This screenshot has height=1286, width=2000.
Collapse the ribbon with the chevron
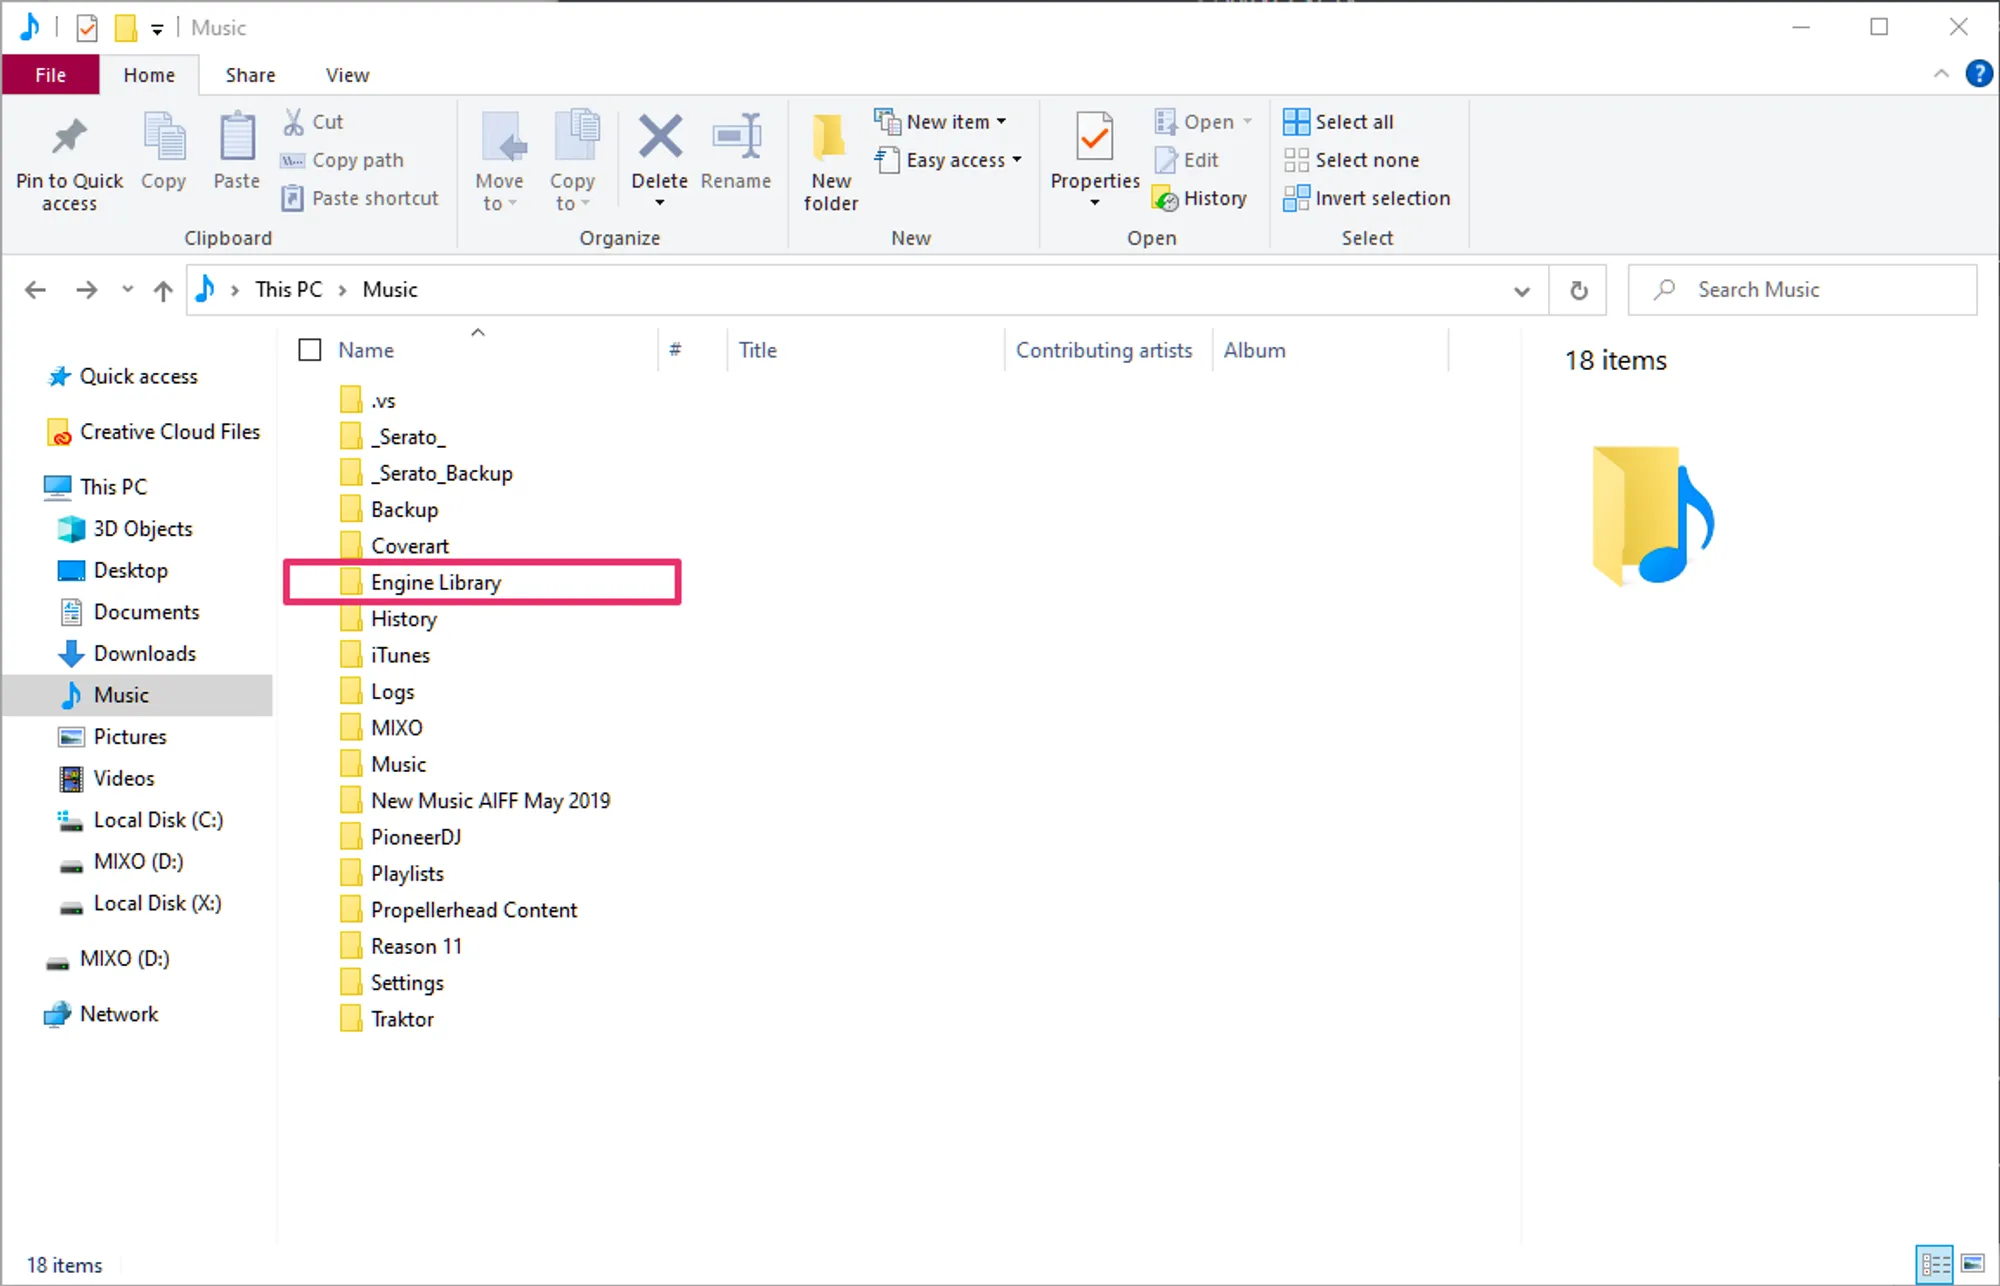[1941, 74]
